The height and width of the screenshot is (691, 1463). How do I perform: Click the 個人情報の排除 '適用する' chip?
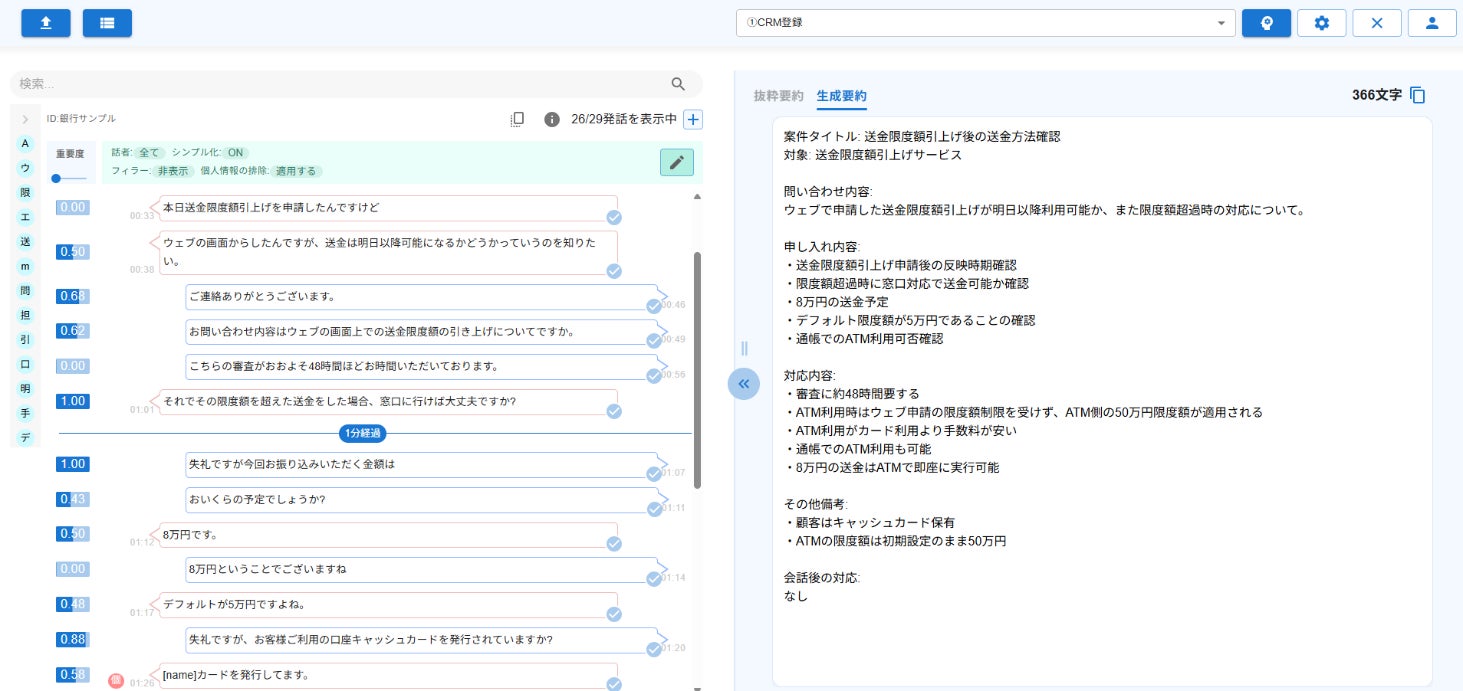click(x=297, y=171)
